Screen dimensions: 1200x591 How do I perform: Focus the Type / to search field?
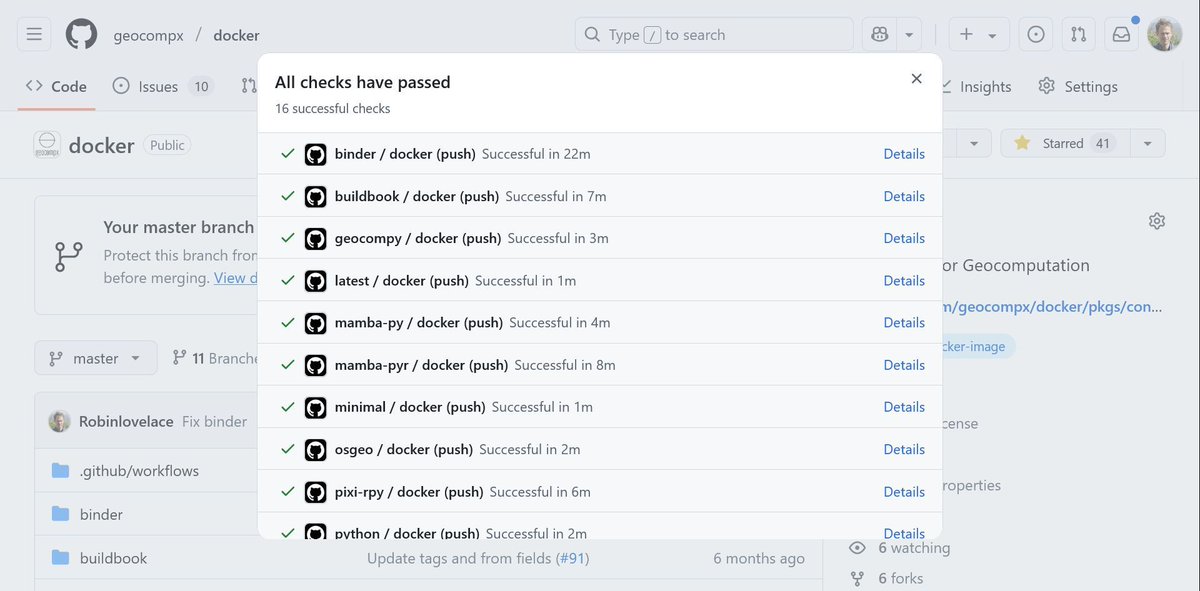click(714, 34)
